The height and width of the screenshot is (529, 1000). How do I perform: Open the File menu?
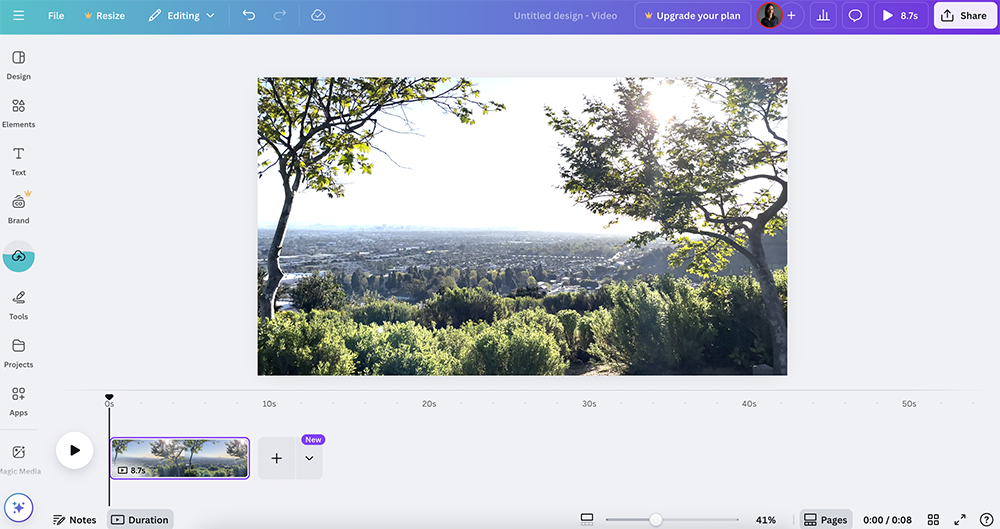pos(56,15)
